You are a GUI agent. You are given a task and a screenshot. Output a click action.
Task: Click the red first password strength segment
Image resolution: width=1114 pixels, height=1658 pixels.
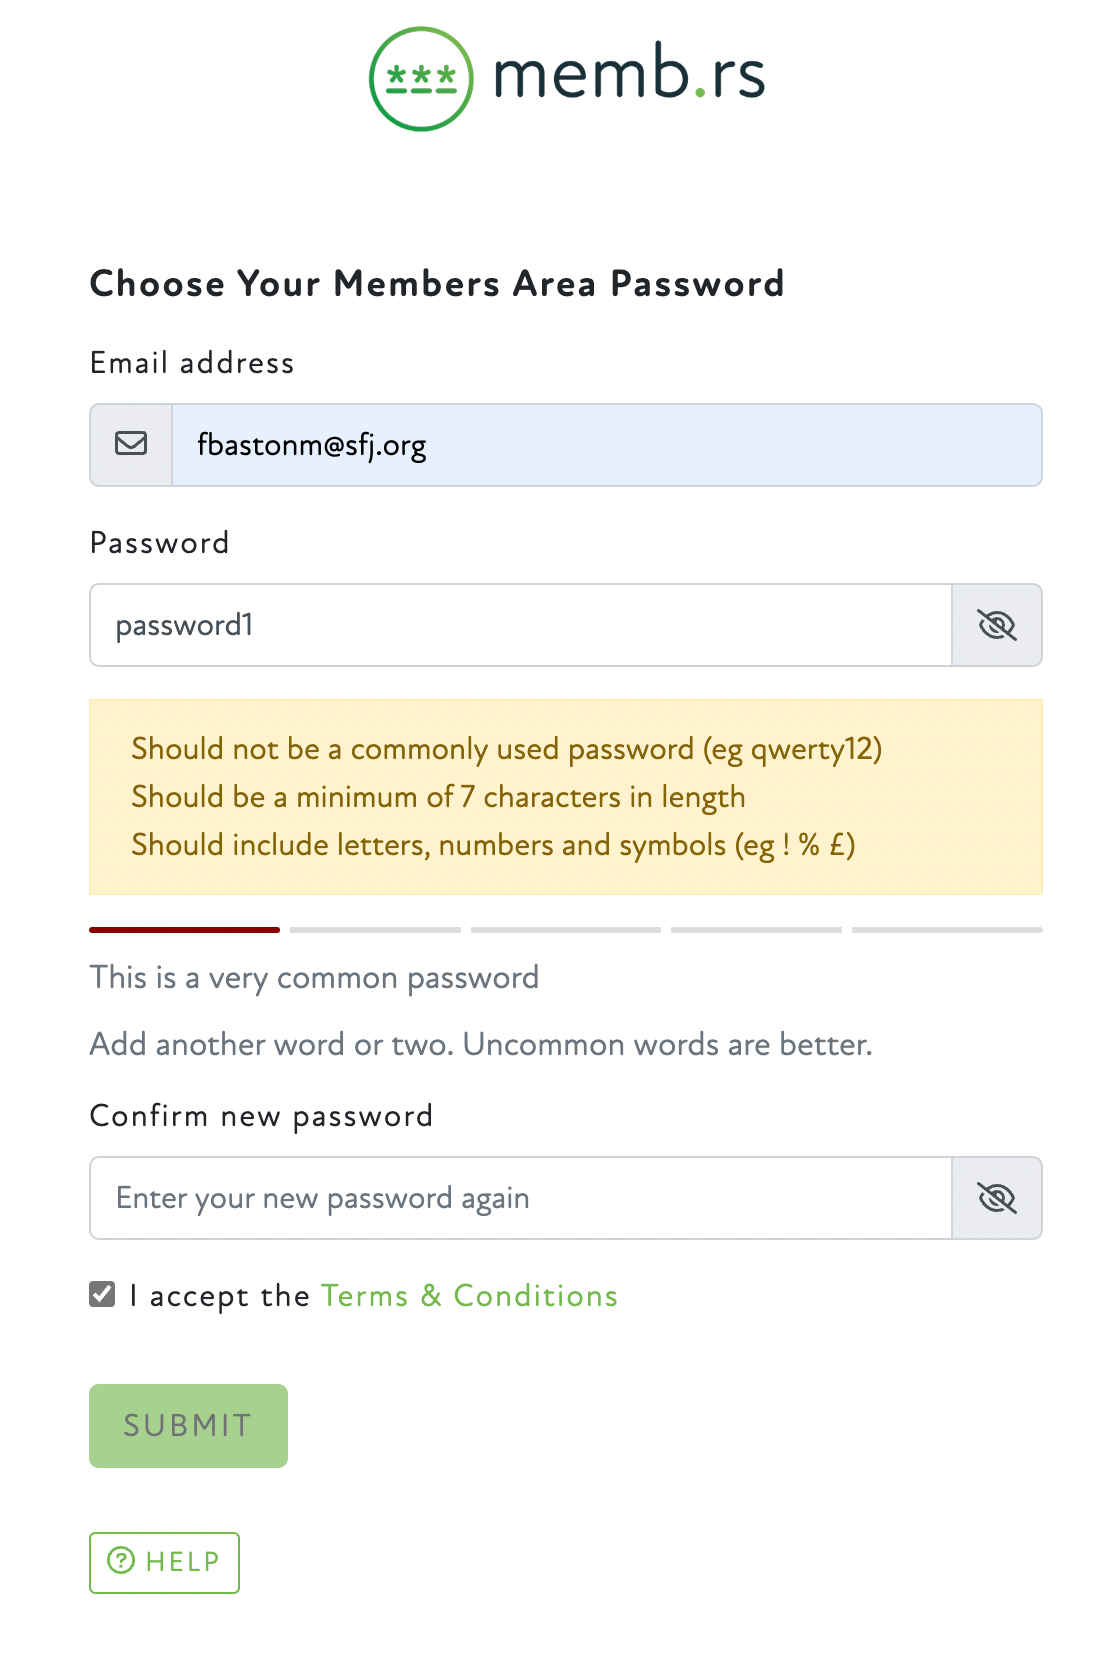pyautogui.click(x=184, y=930)
